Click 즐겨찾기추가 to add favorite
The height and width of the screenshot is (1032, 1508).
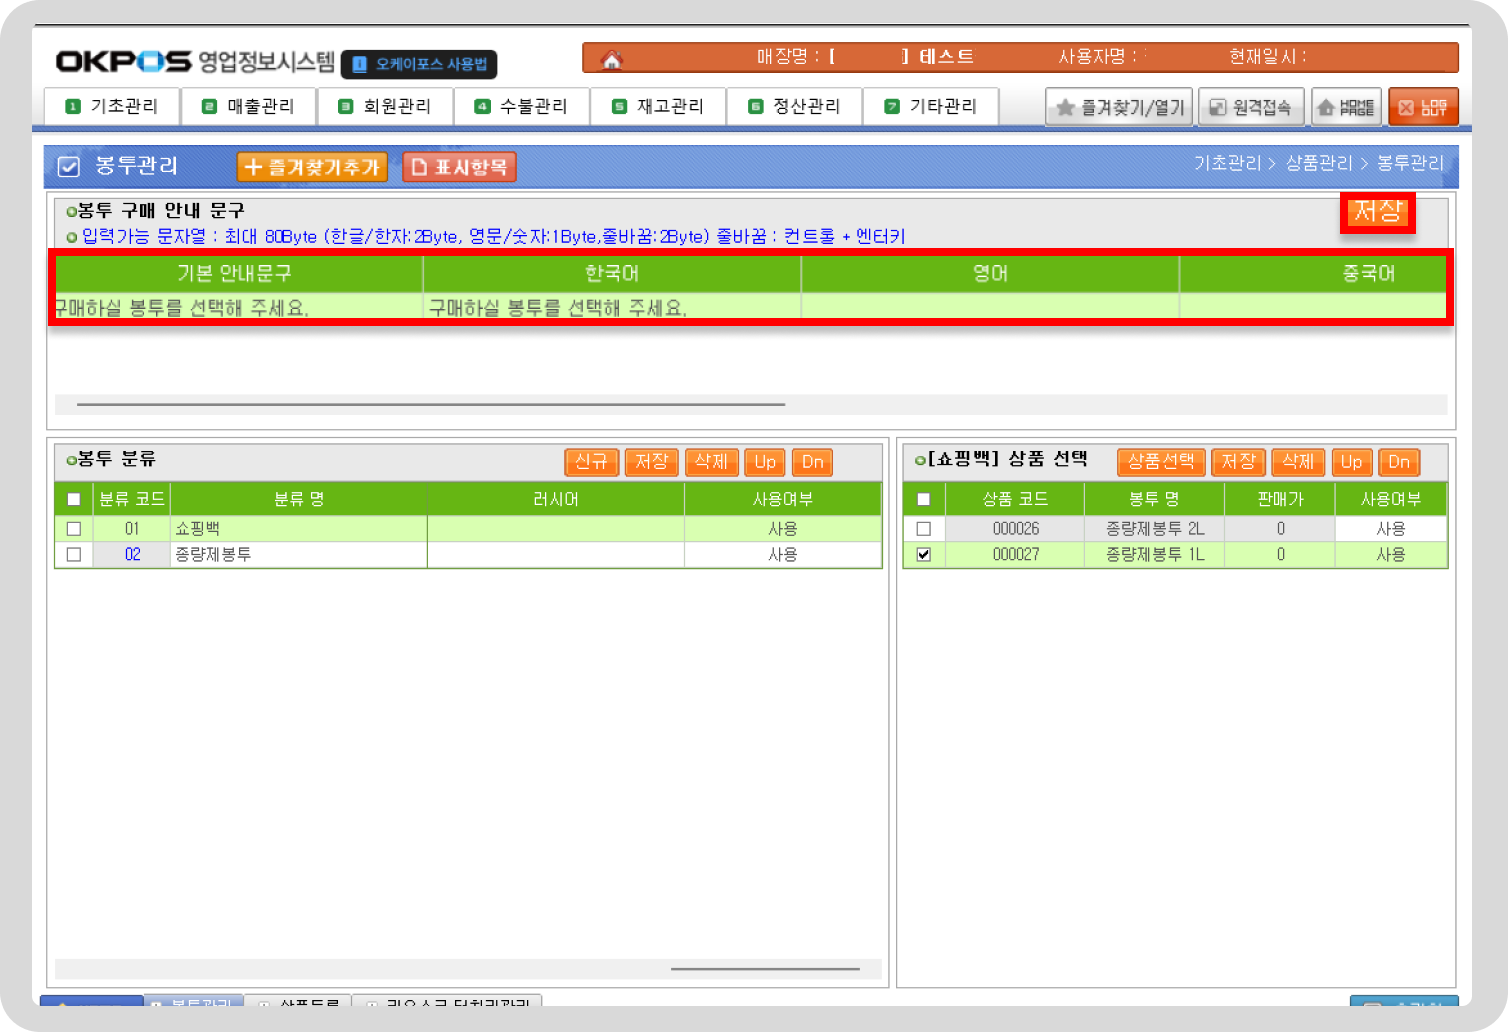tap(312, 167)
